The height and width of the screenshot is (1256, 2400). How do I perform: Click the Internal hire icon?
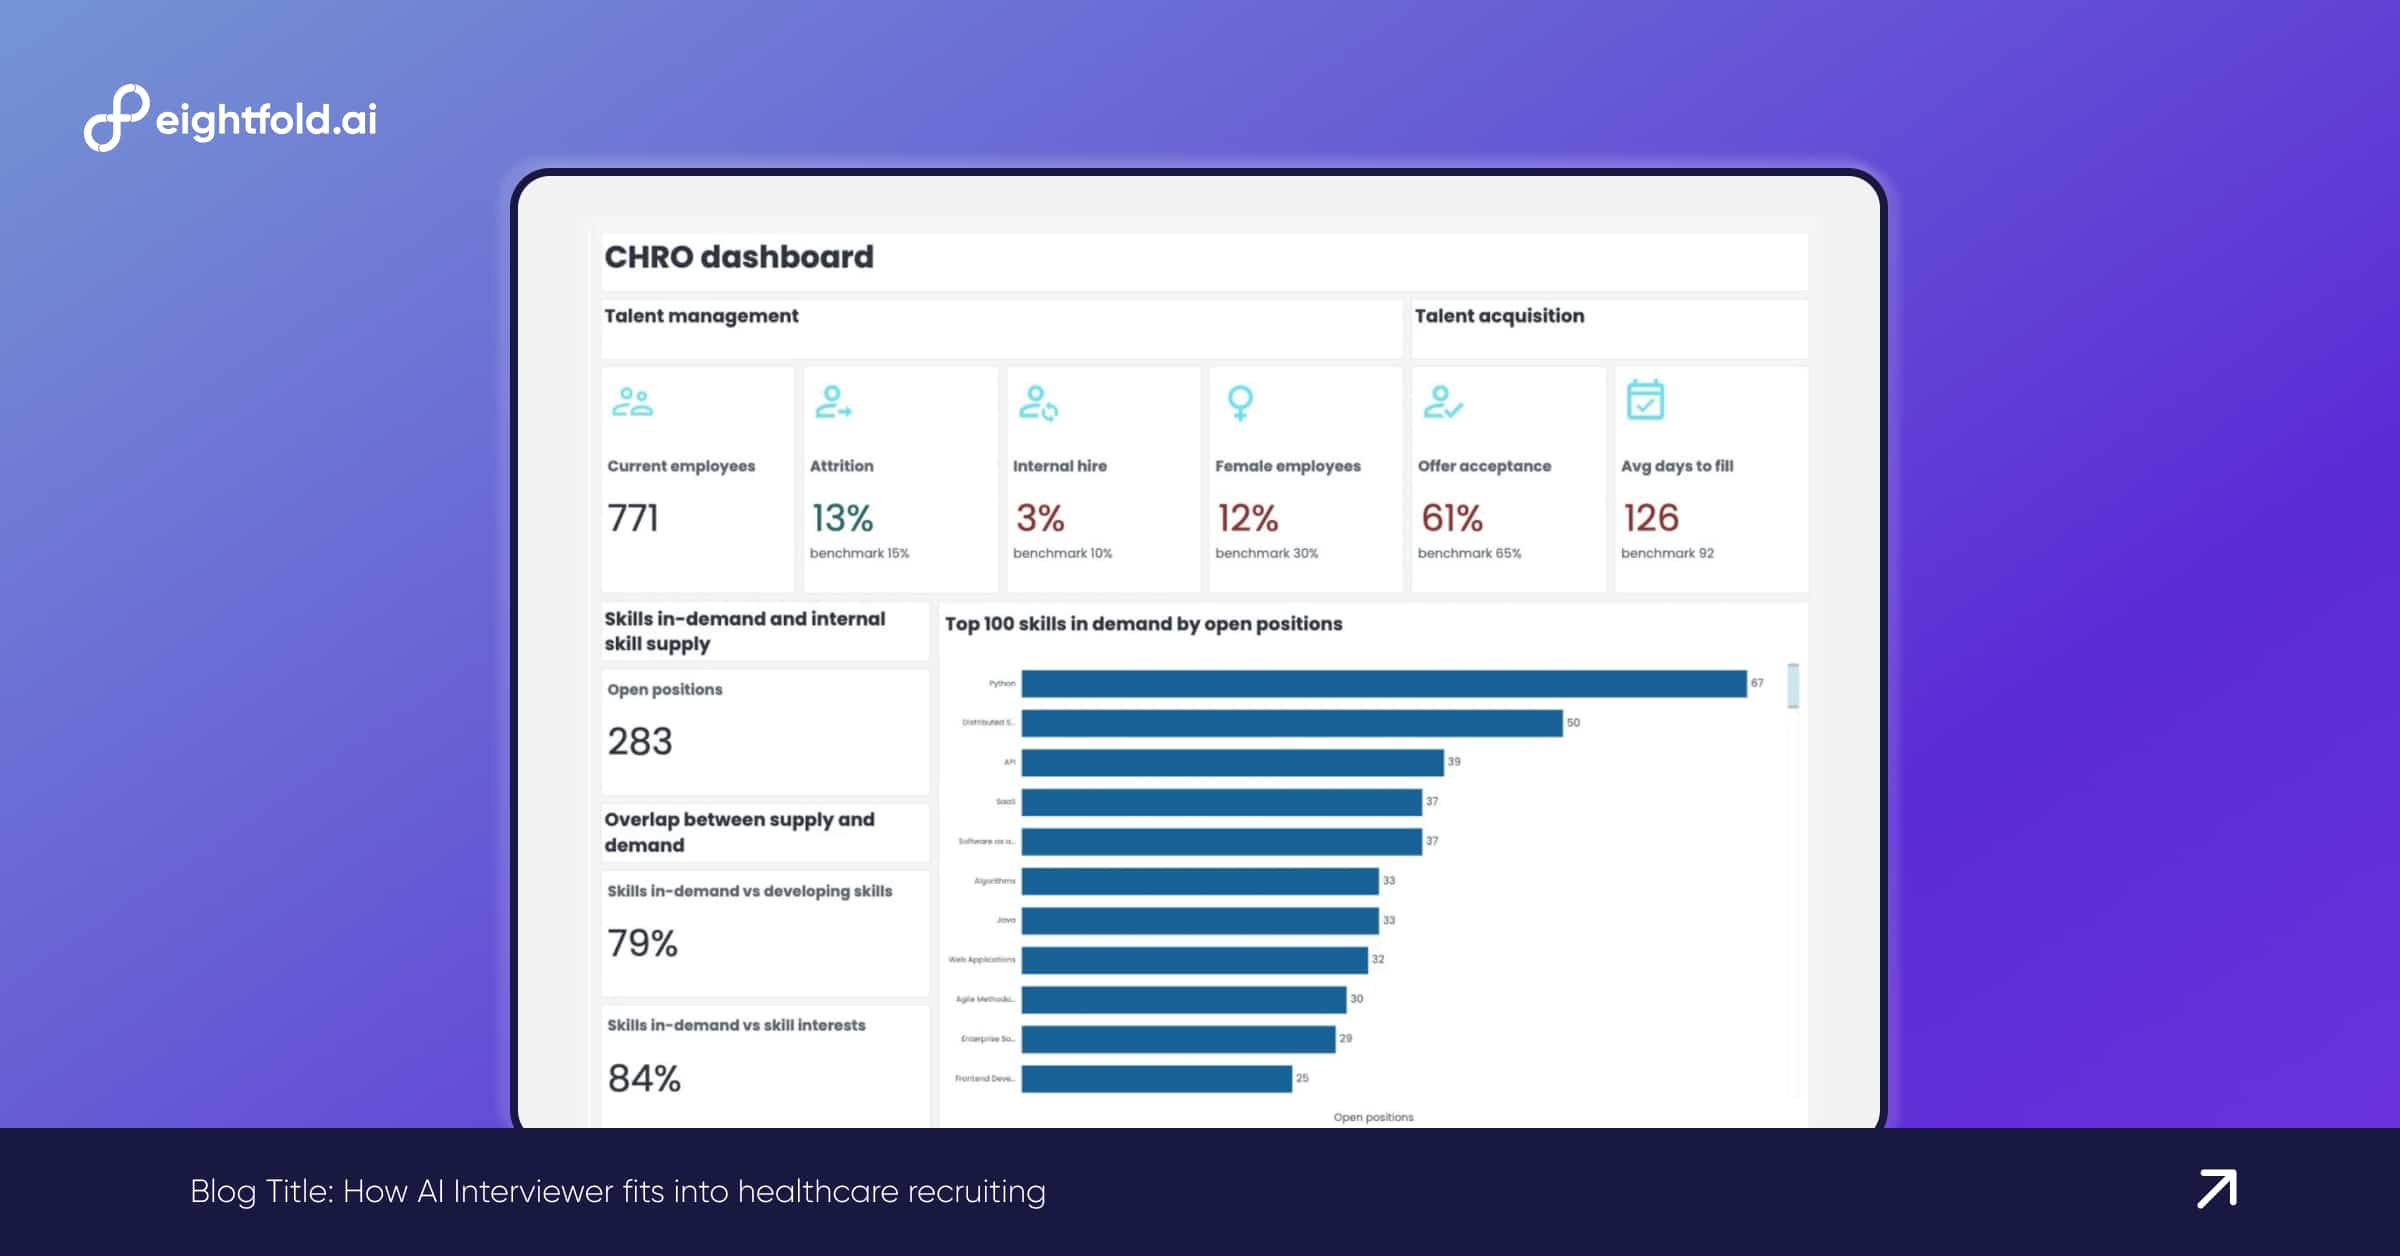click(x=1038, y=403)
